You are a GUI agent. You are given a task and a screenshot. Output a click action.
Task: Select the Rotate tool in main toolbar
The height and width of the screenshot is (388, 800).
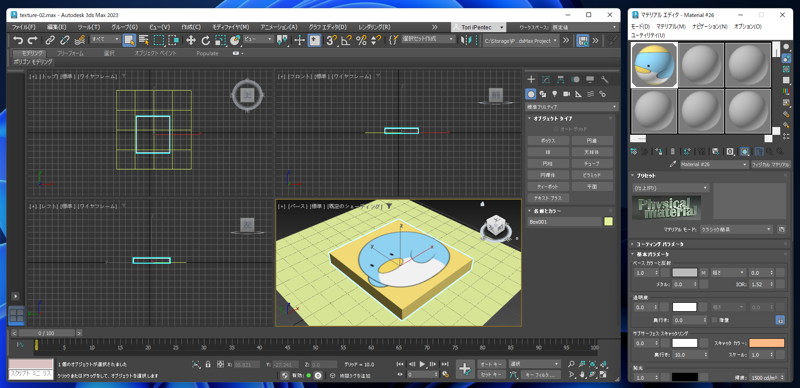[206, 40]
